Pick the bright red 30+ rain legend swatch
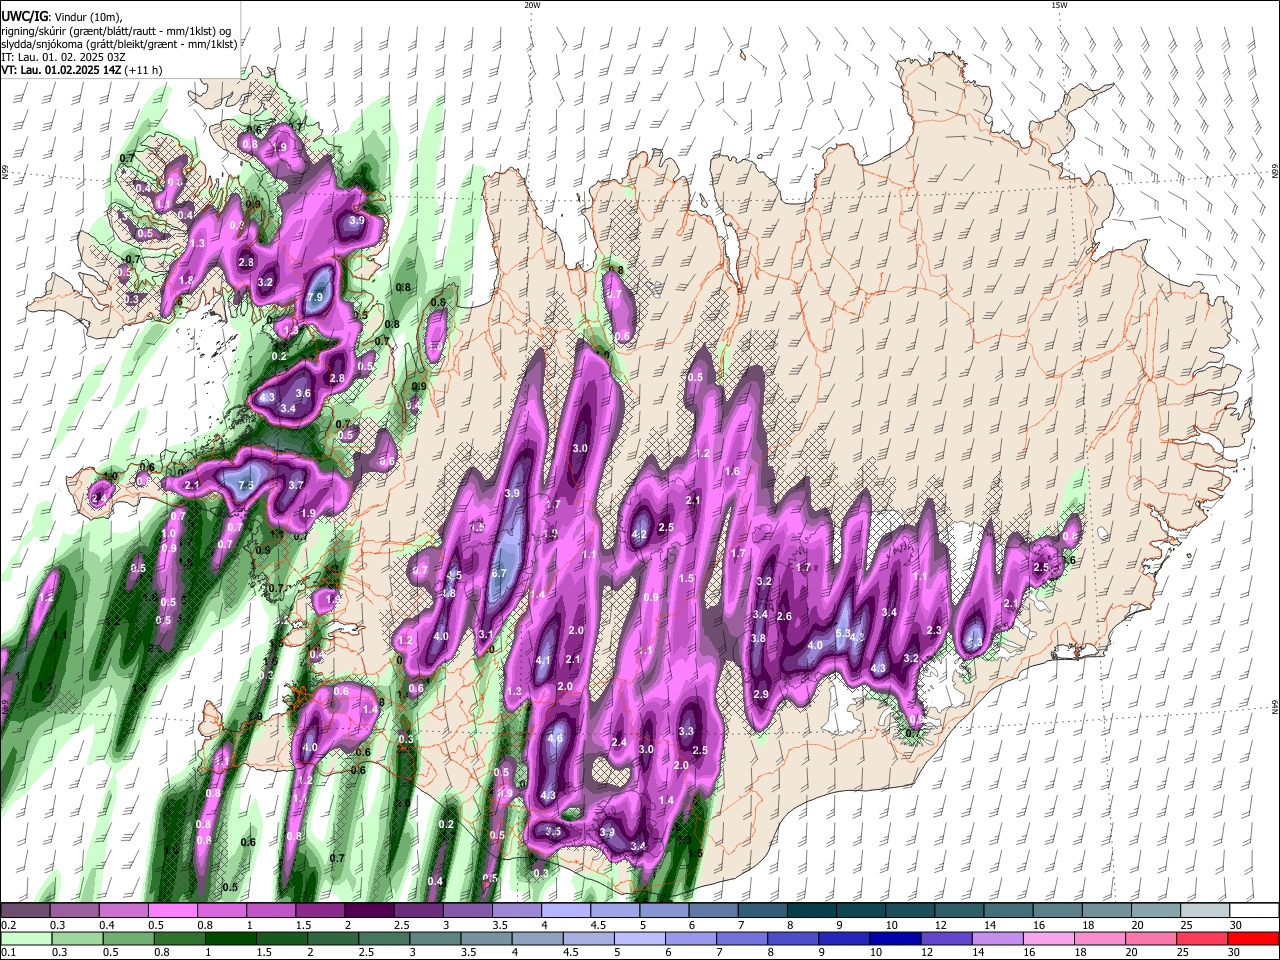 click(x=1254, y=938)
